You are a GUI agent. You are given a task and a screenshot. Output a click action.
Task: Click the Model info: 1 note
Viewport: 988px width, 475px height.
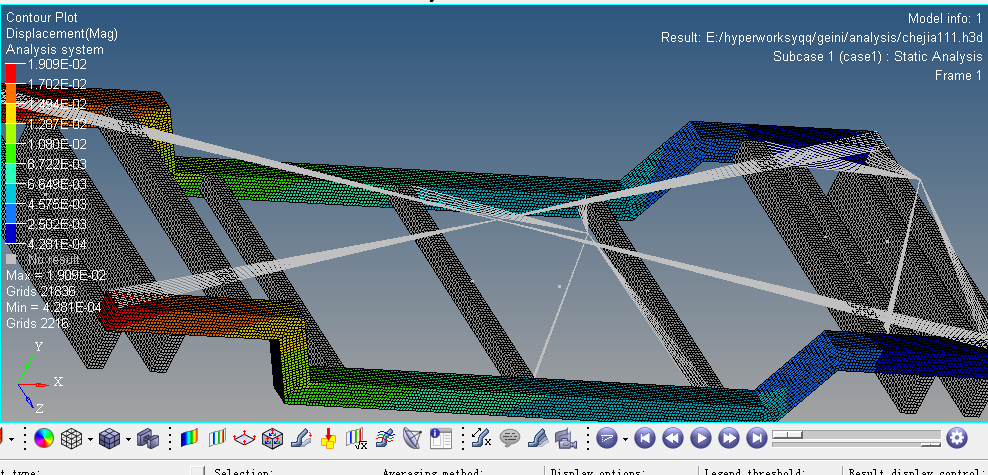pyautogui.click(x=945, y=19)
